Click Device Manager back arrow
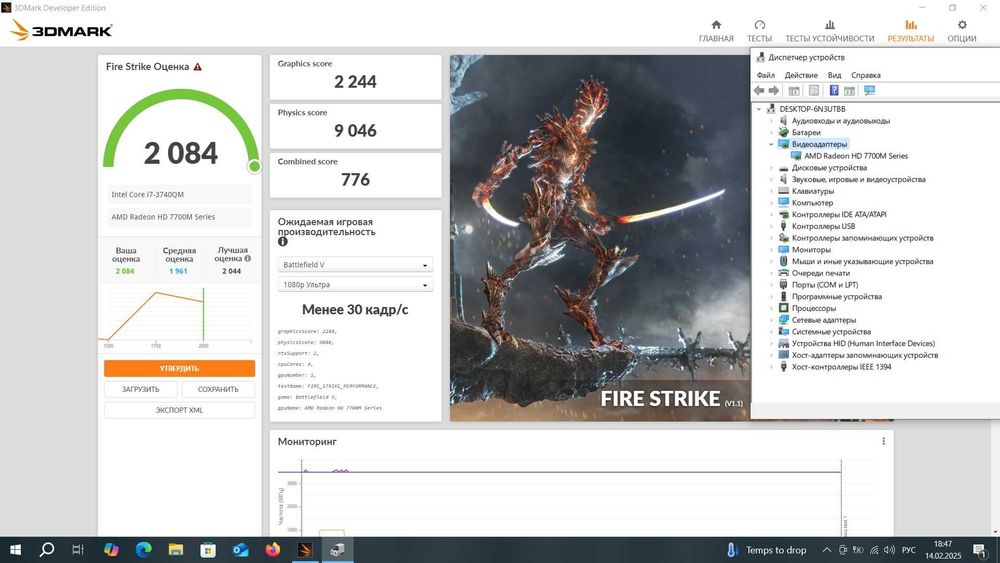This screenshot has height=563, width=1000. pos(759,91)
